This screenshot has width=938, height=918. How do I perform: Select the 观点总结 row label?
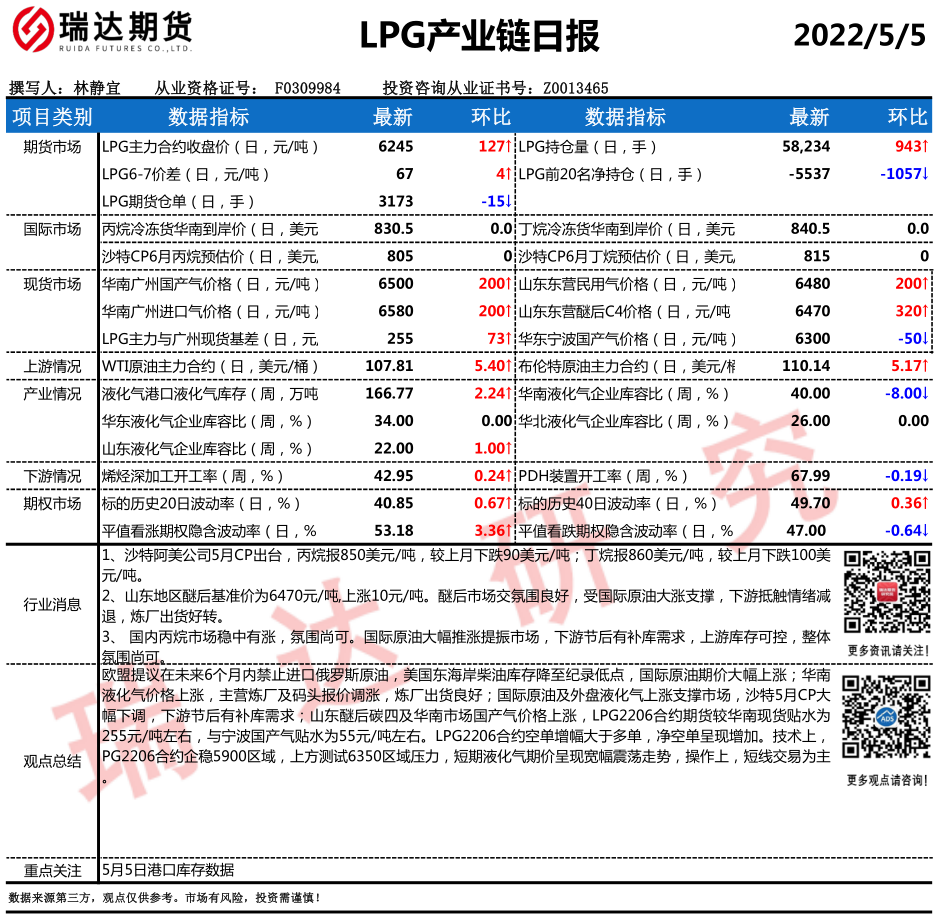coord(52,761)
